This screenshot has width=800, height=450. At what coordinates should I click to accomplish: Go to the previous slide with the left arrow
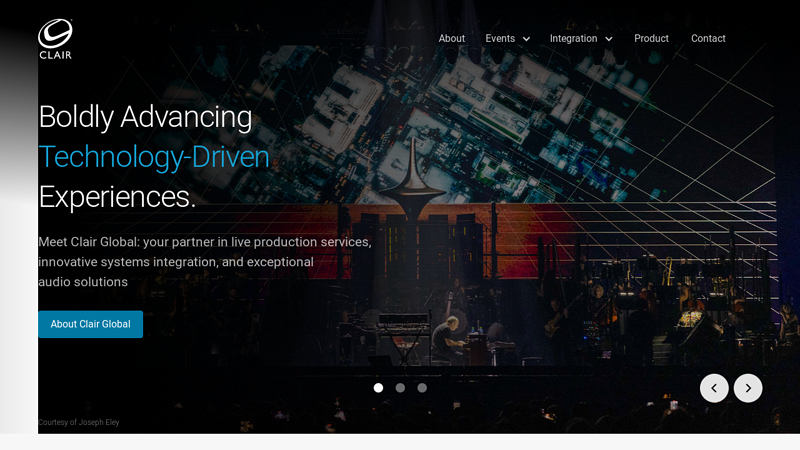pos(714,388)
